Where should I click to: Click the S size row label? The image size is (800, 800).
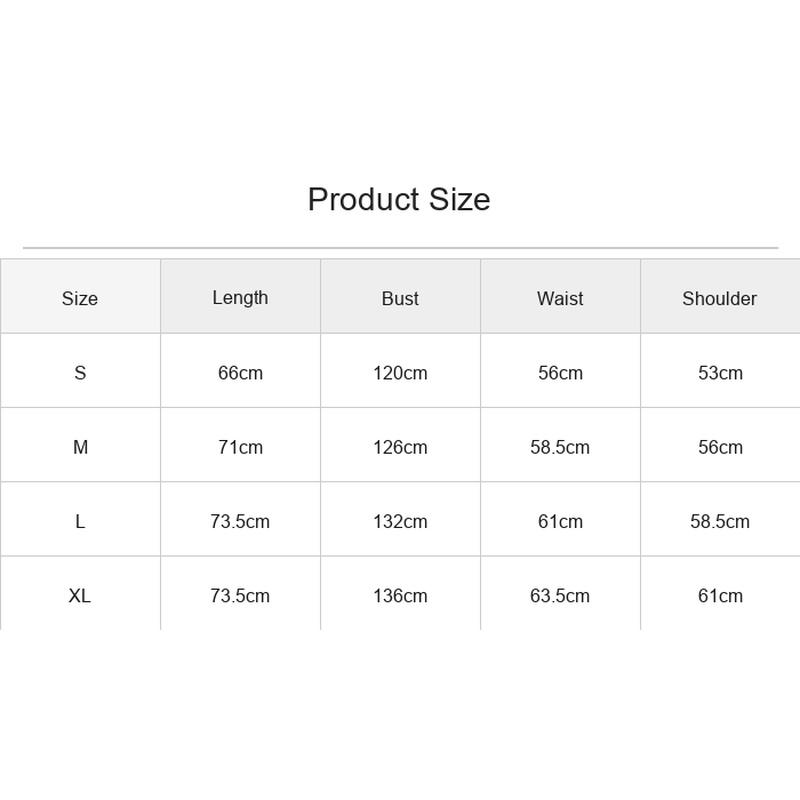point(80,373)
